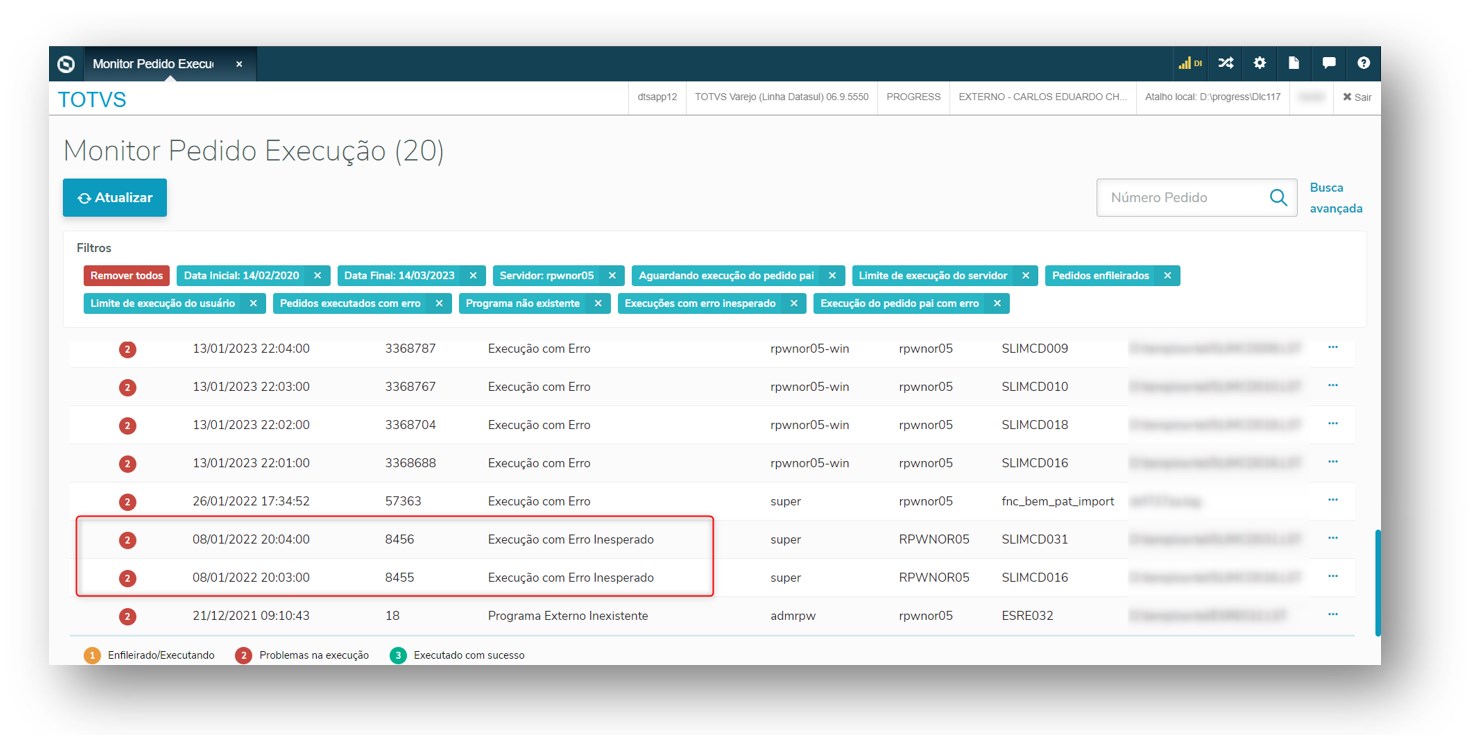Click the magnifier search icon
This screenshot has height=735, width=1472.
(x=1277, y=198)
